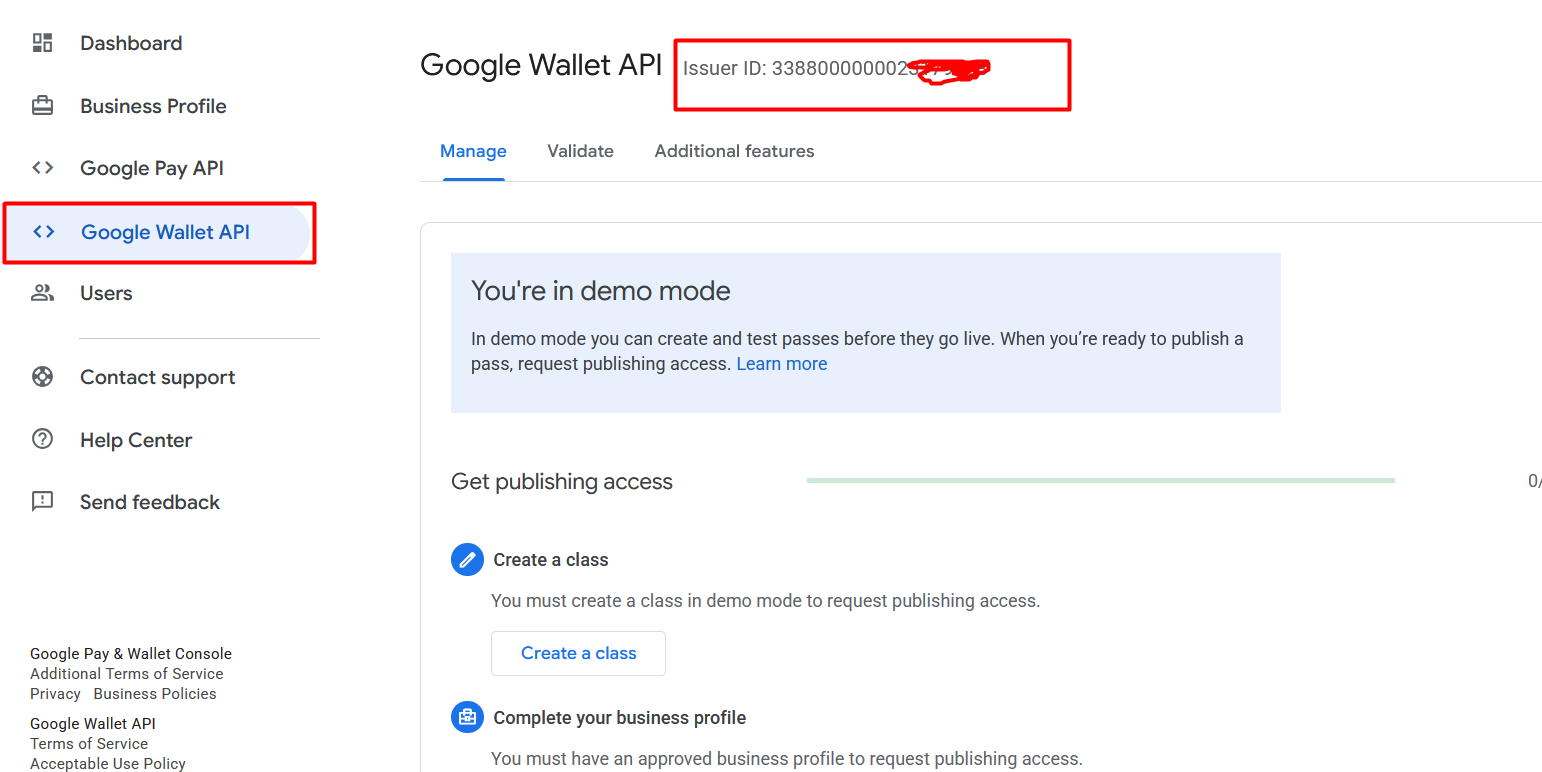
Task: Click the briefcase icon beside Complete your business profile
Action: [467, 718]
